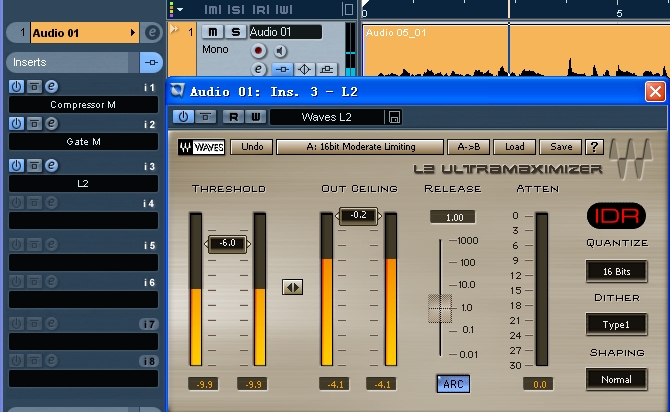
Task: Reset left output peak reading -4.1
Action: pyautogui.click(x=334, y=384)
